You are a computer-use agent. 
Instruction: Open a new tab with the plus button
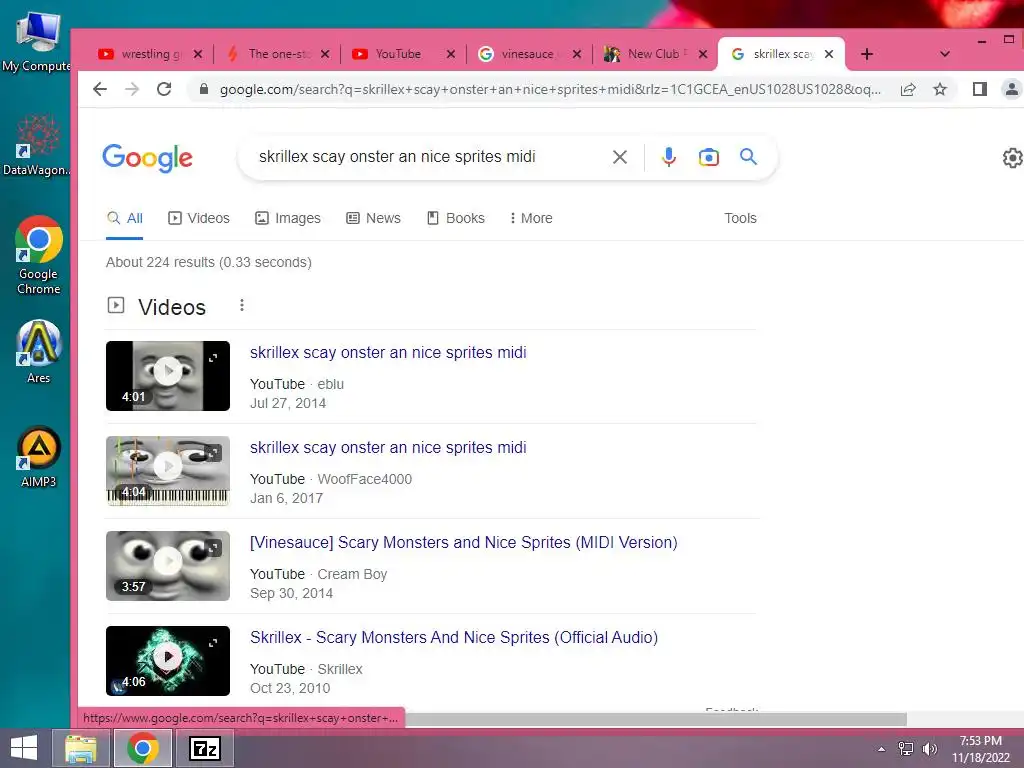[x=867, y=54]
